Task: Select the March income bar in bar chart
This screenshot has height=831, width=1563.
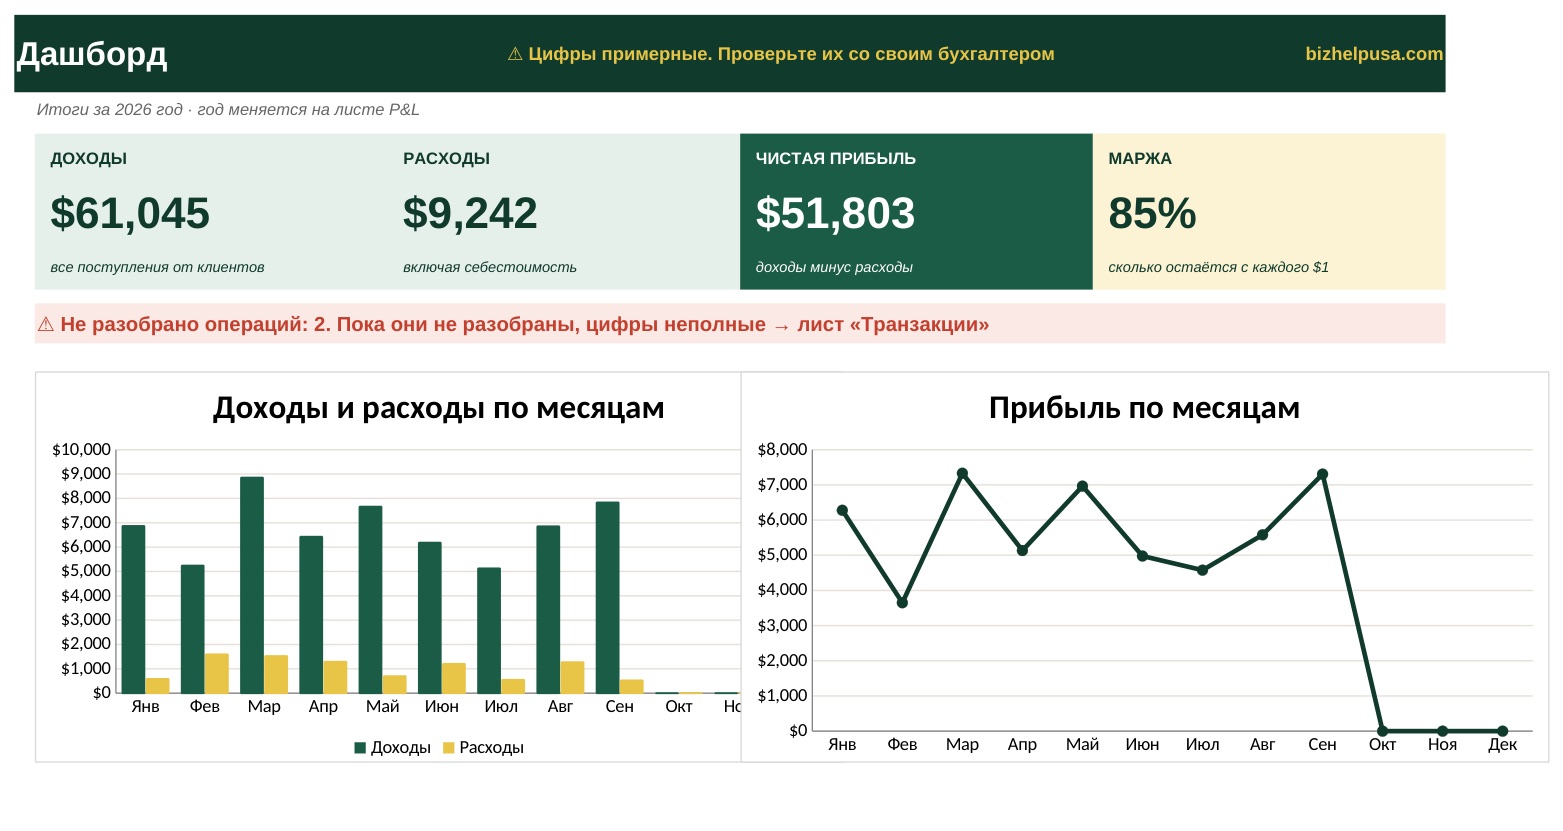Action: [252, 585]
